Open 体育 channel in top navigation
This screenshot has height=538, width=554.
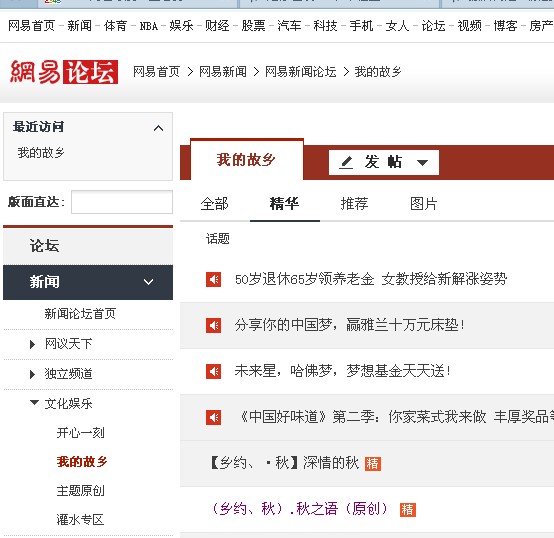(x=115, y=26)
